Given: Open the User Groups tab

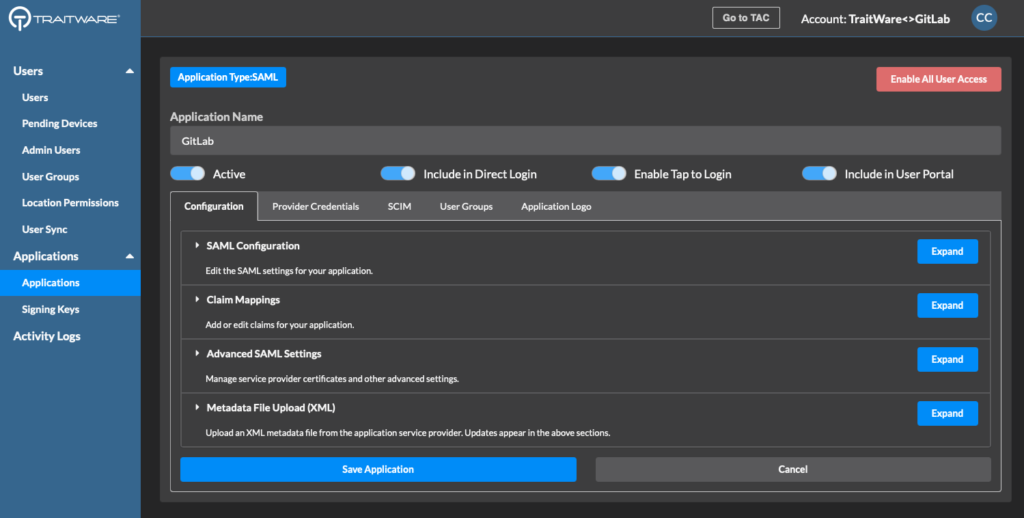Looking at the screenshot, I should pos(466,206).
